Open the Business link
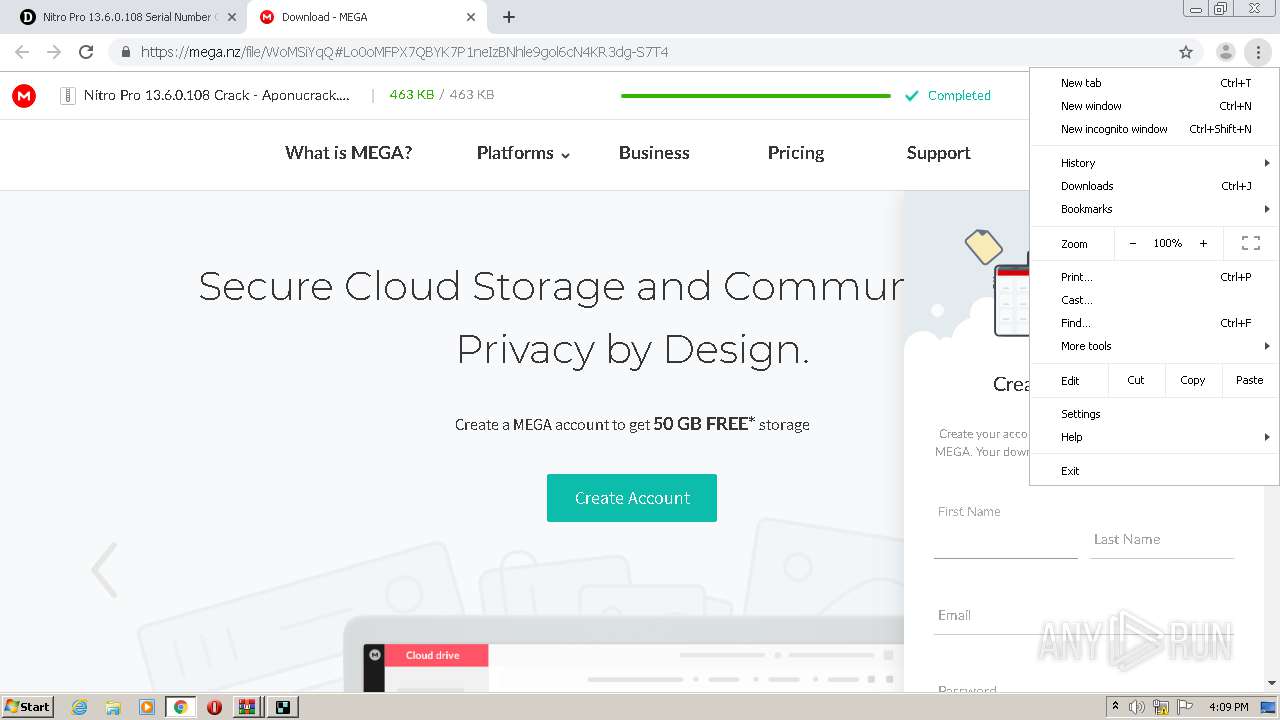Image resolution: width=1280 pixels, height=720 pixels. (654, 153)
